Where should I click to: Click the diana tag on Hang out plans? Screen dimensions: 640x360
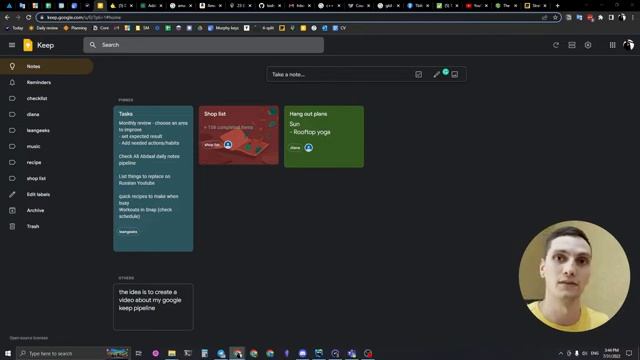click(x=295, y=148)
